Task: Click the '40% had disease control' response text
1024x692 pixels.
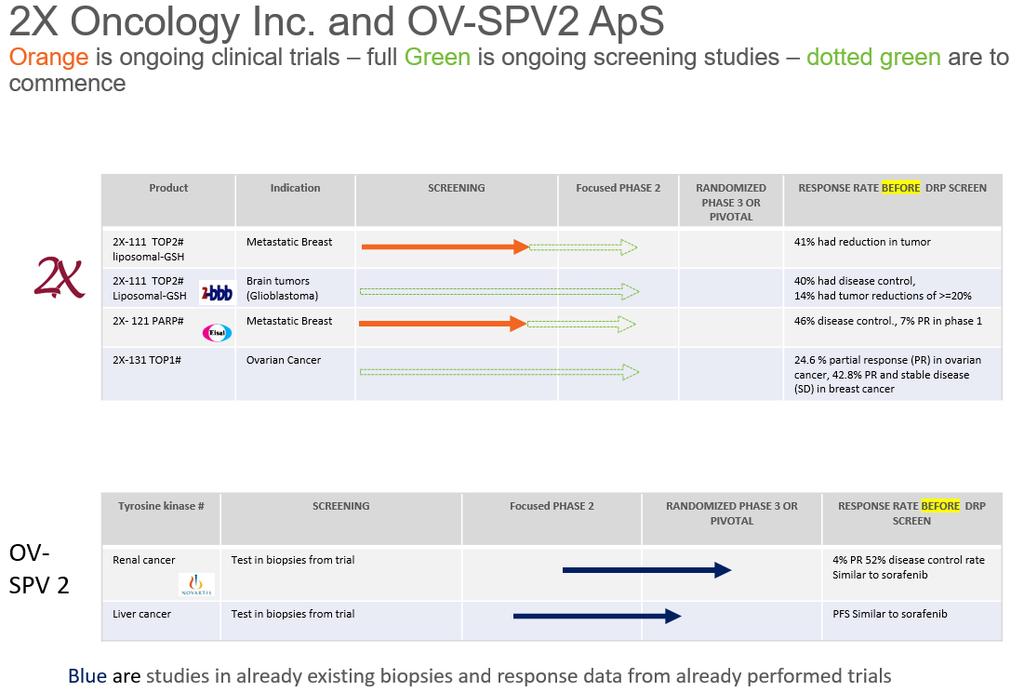Action: pyautogui.click(x=855, y=281)
